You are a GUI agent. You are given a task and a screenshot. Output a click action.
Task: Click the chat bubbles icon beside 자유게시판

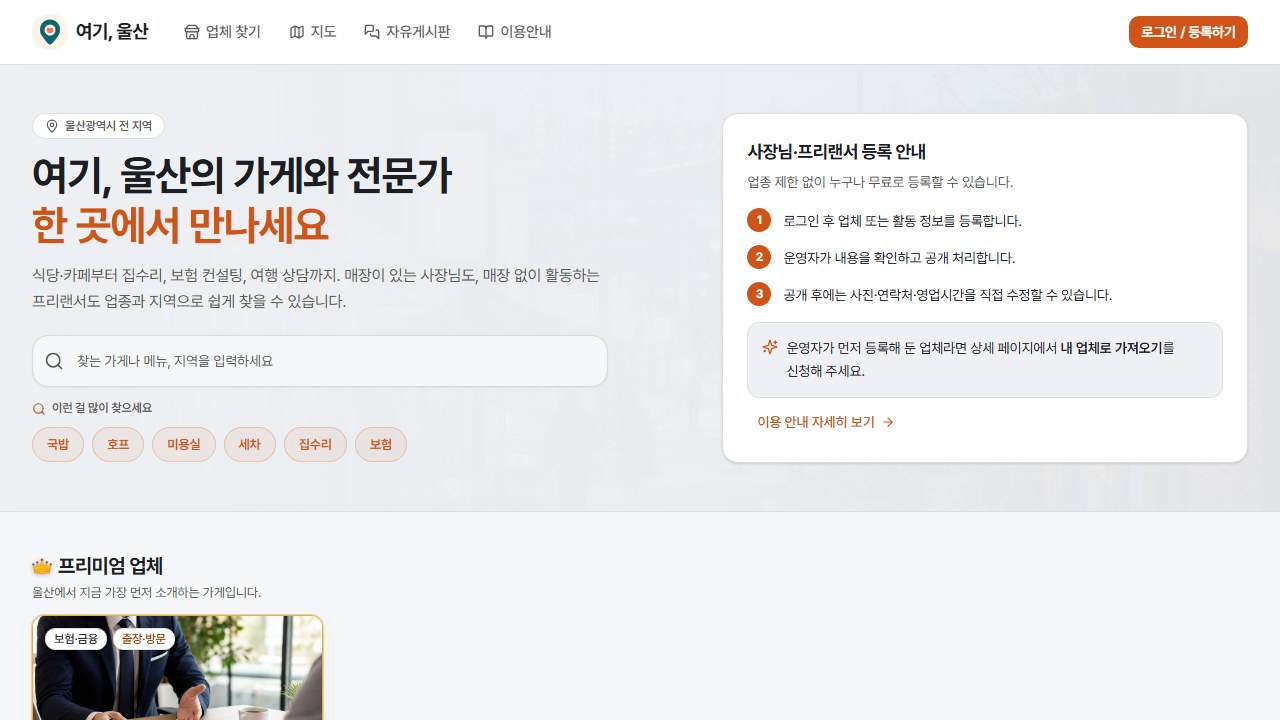pyautogui.click(x=372, y=32)
